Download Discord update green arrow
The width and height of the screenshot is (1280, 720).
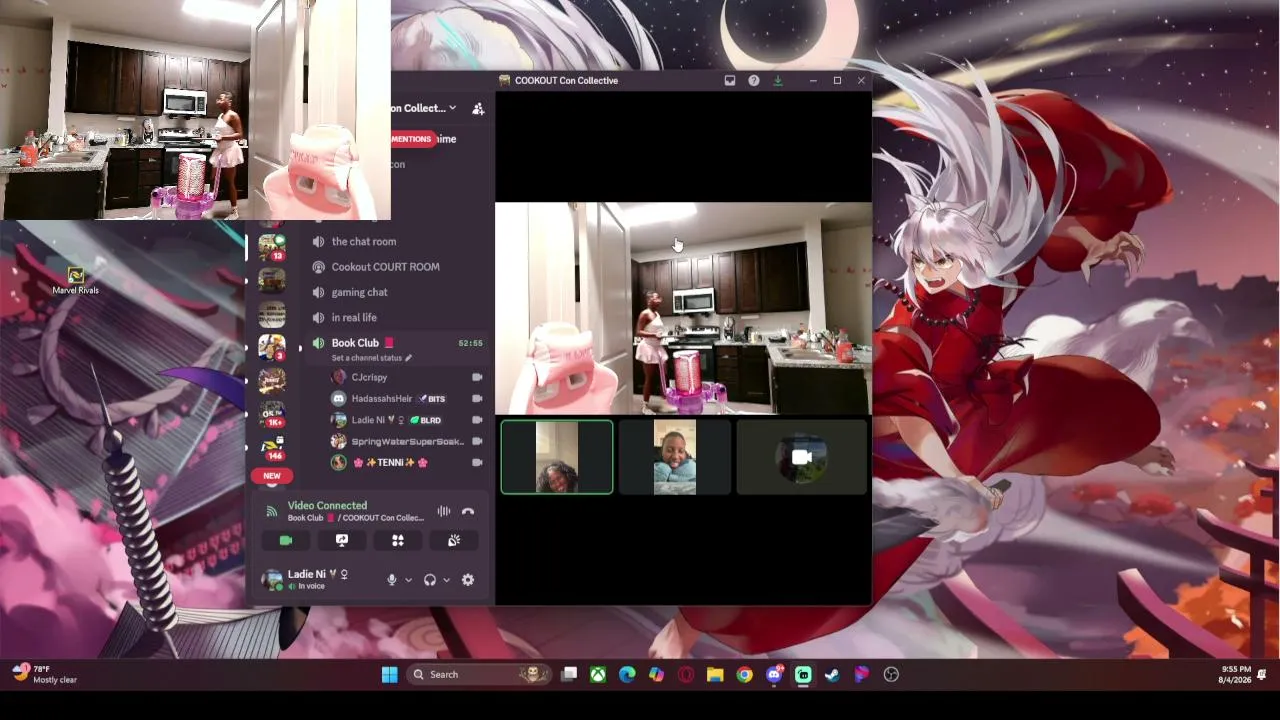[x=778, y=81]
